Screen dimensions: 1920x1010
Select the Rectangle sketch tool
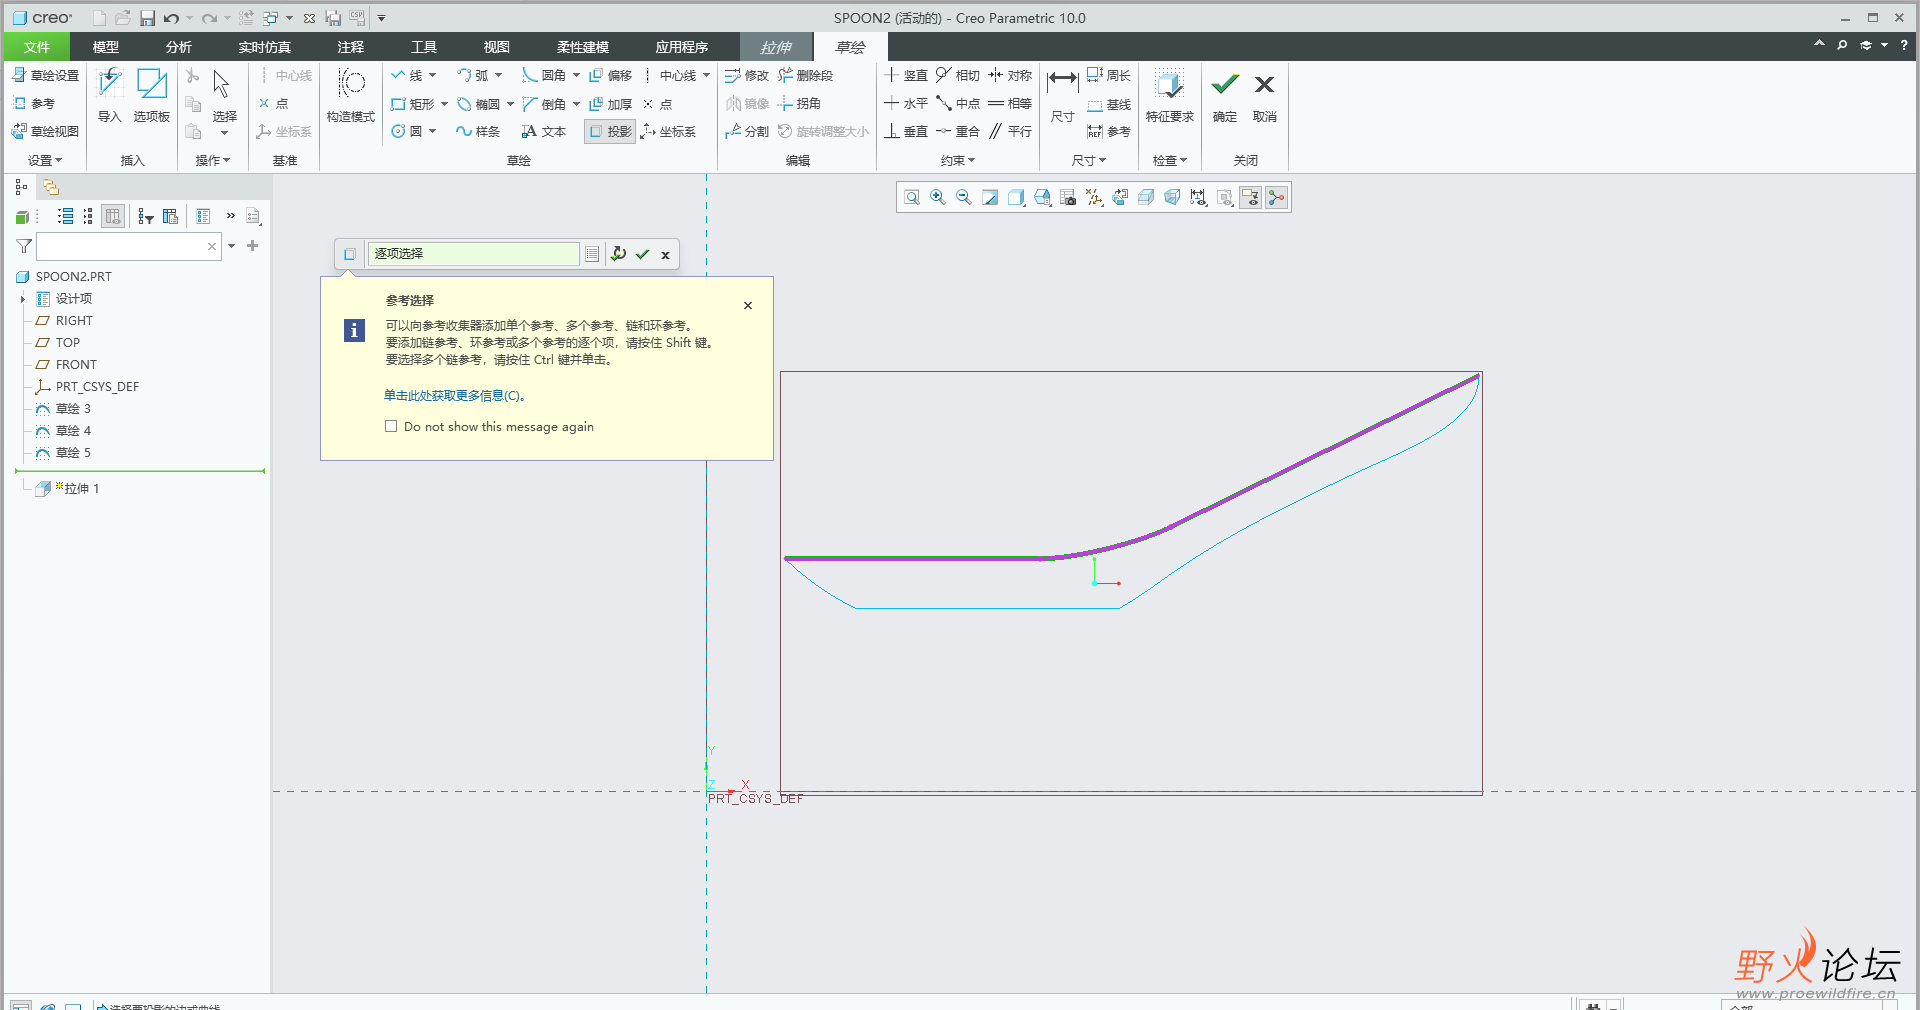coord(413,104)
